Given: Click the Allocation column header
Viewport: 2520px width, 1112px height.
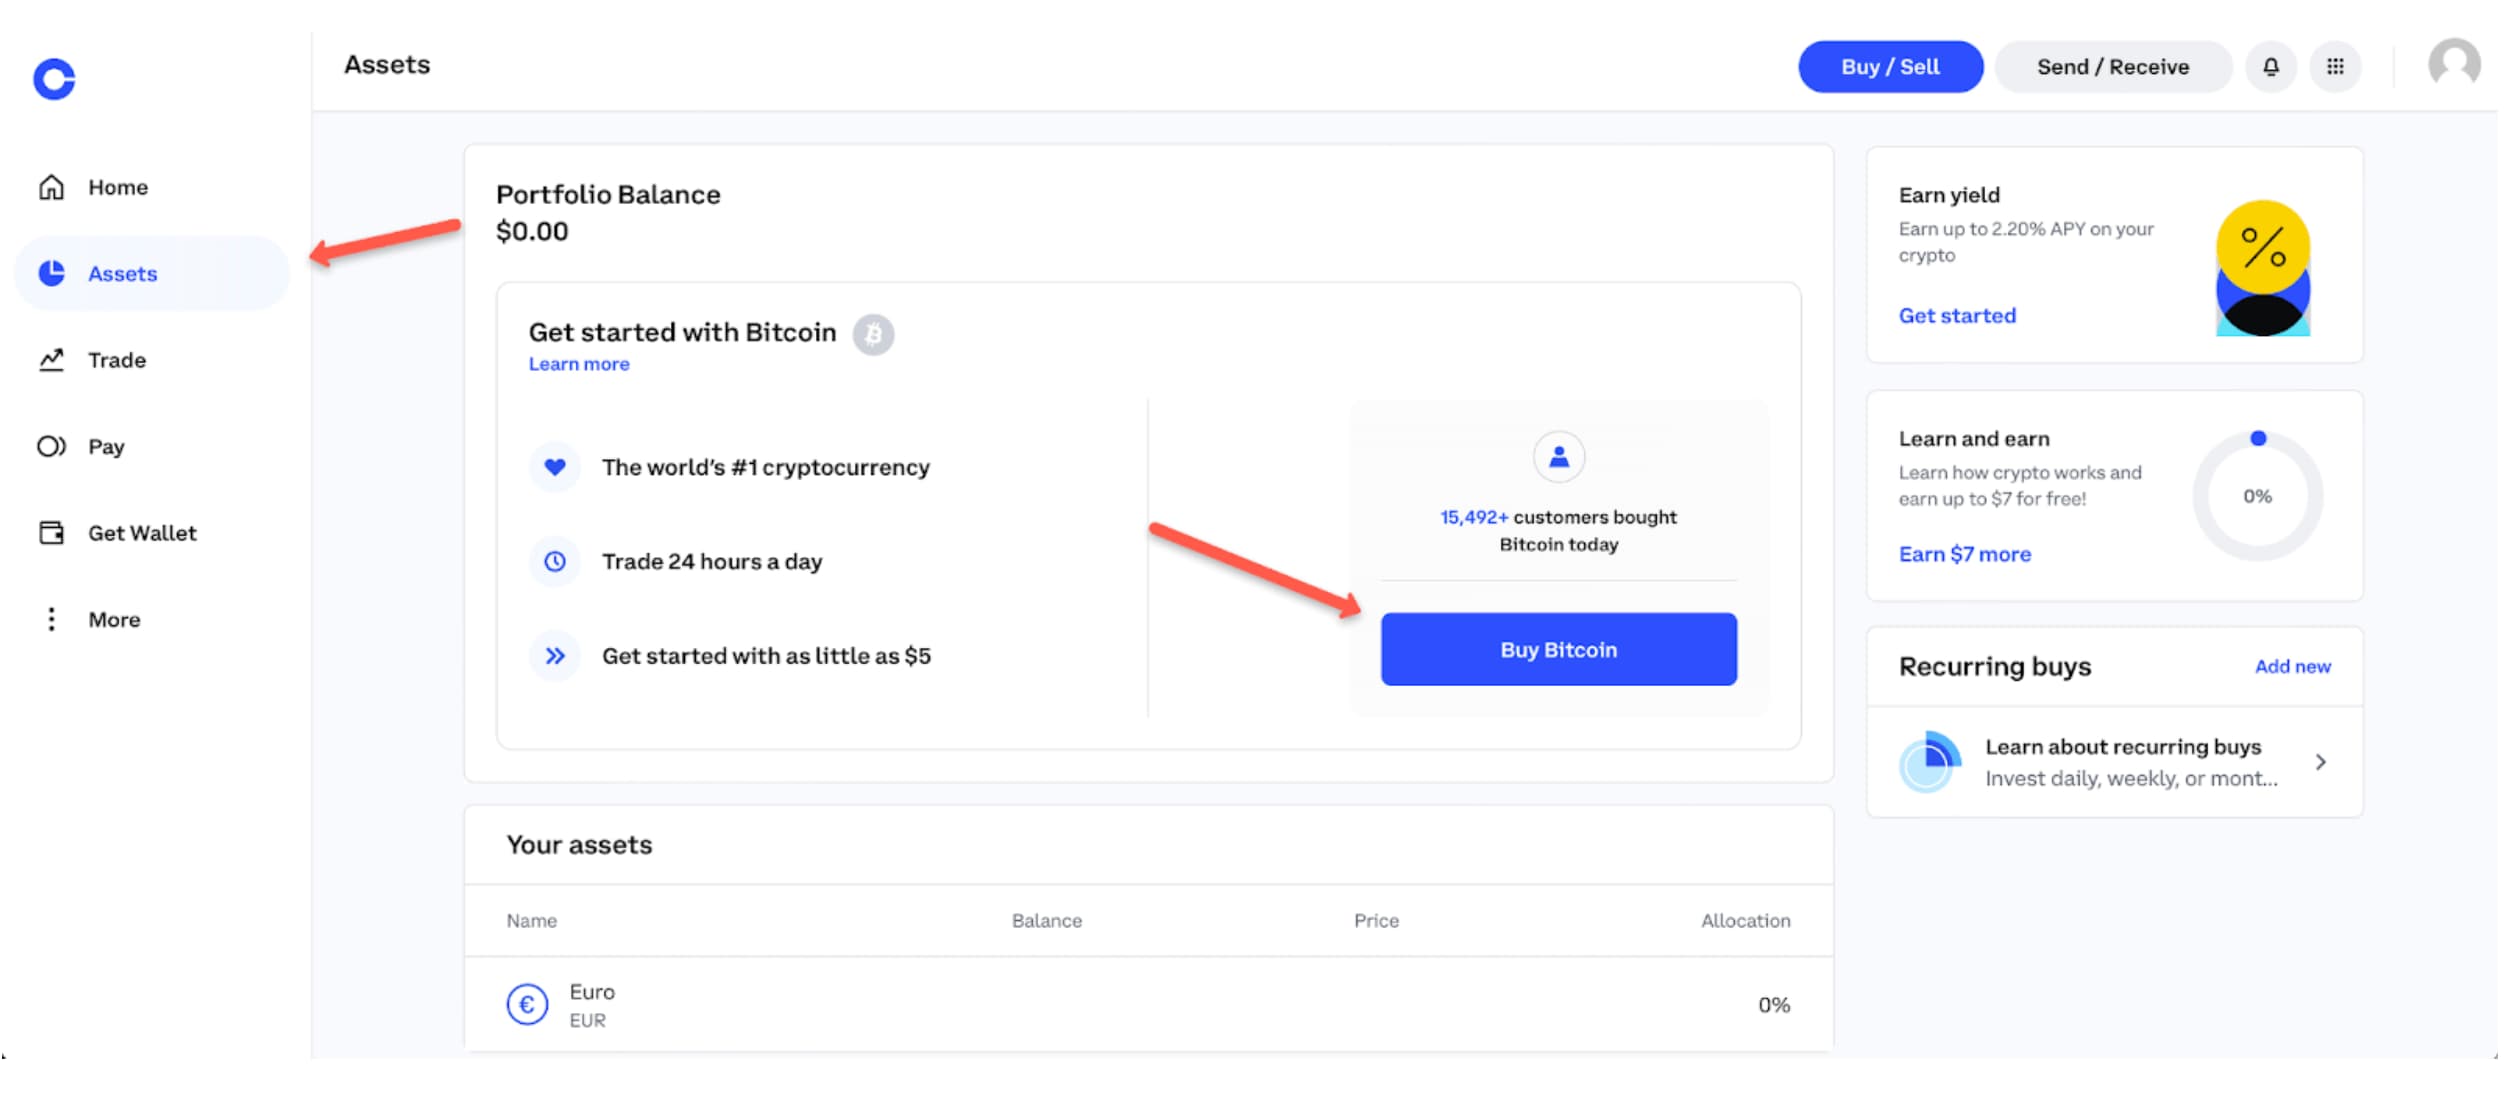Looking at the screenshot, I should click(1745, 921).
